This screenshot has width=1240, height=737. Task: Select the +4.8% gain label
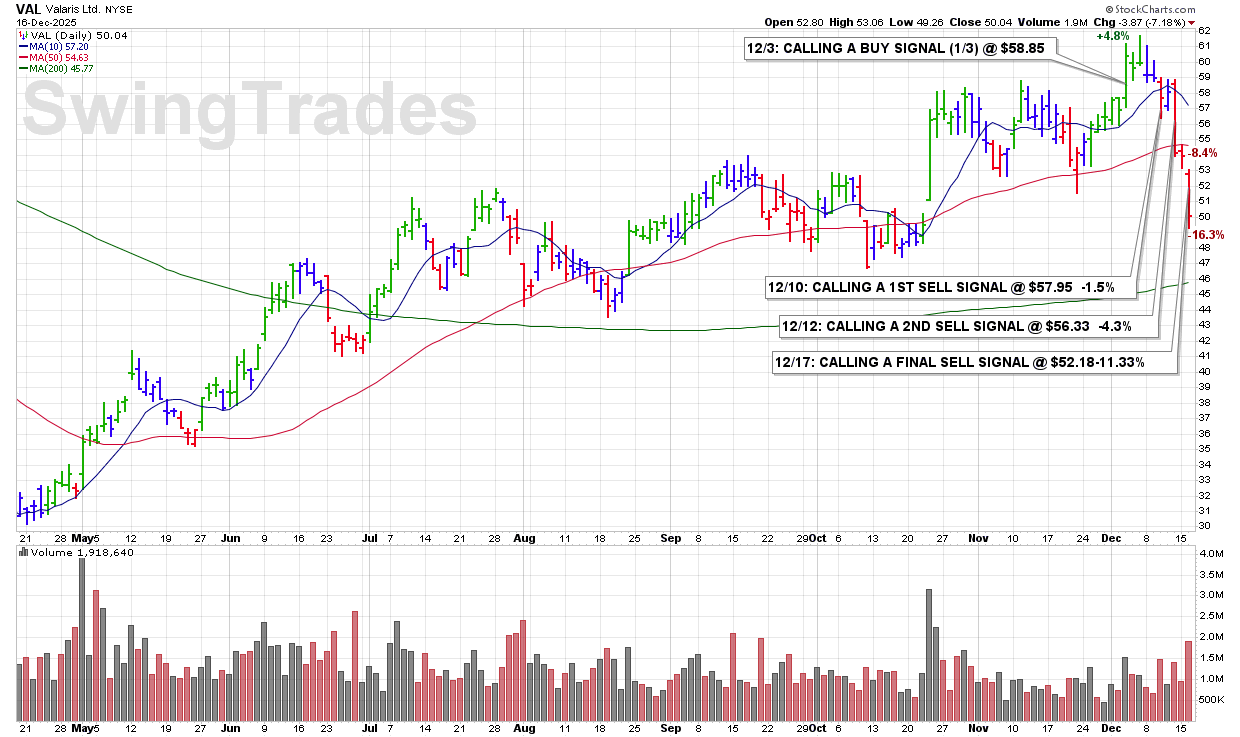[x=1112, y=36]
